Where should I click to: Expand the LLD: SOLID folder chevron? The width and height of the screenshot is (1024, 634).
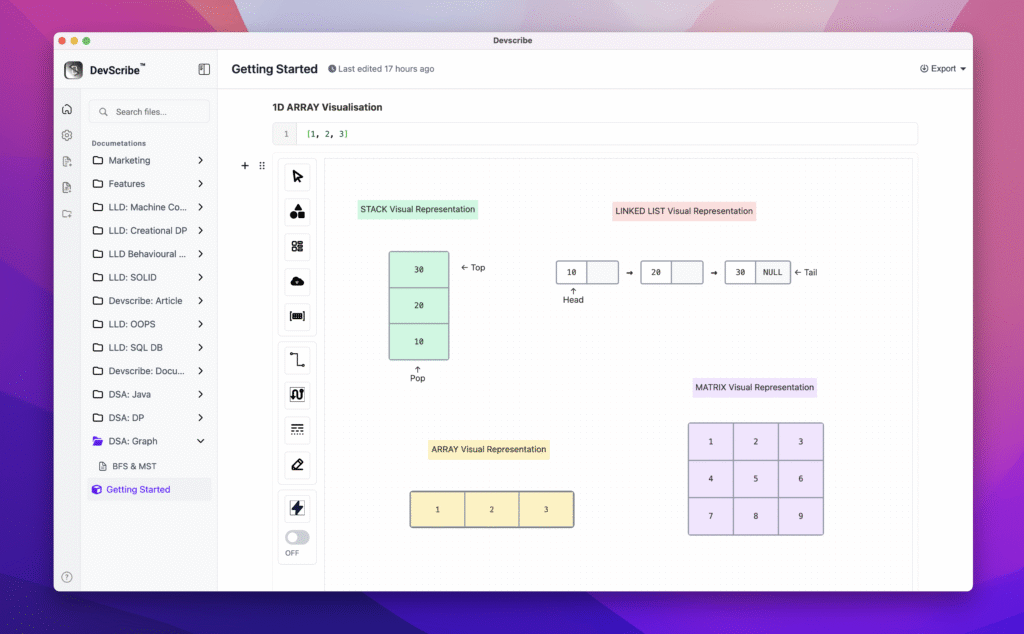click(x=200, y=277)
